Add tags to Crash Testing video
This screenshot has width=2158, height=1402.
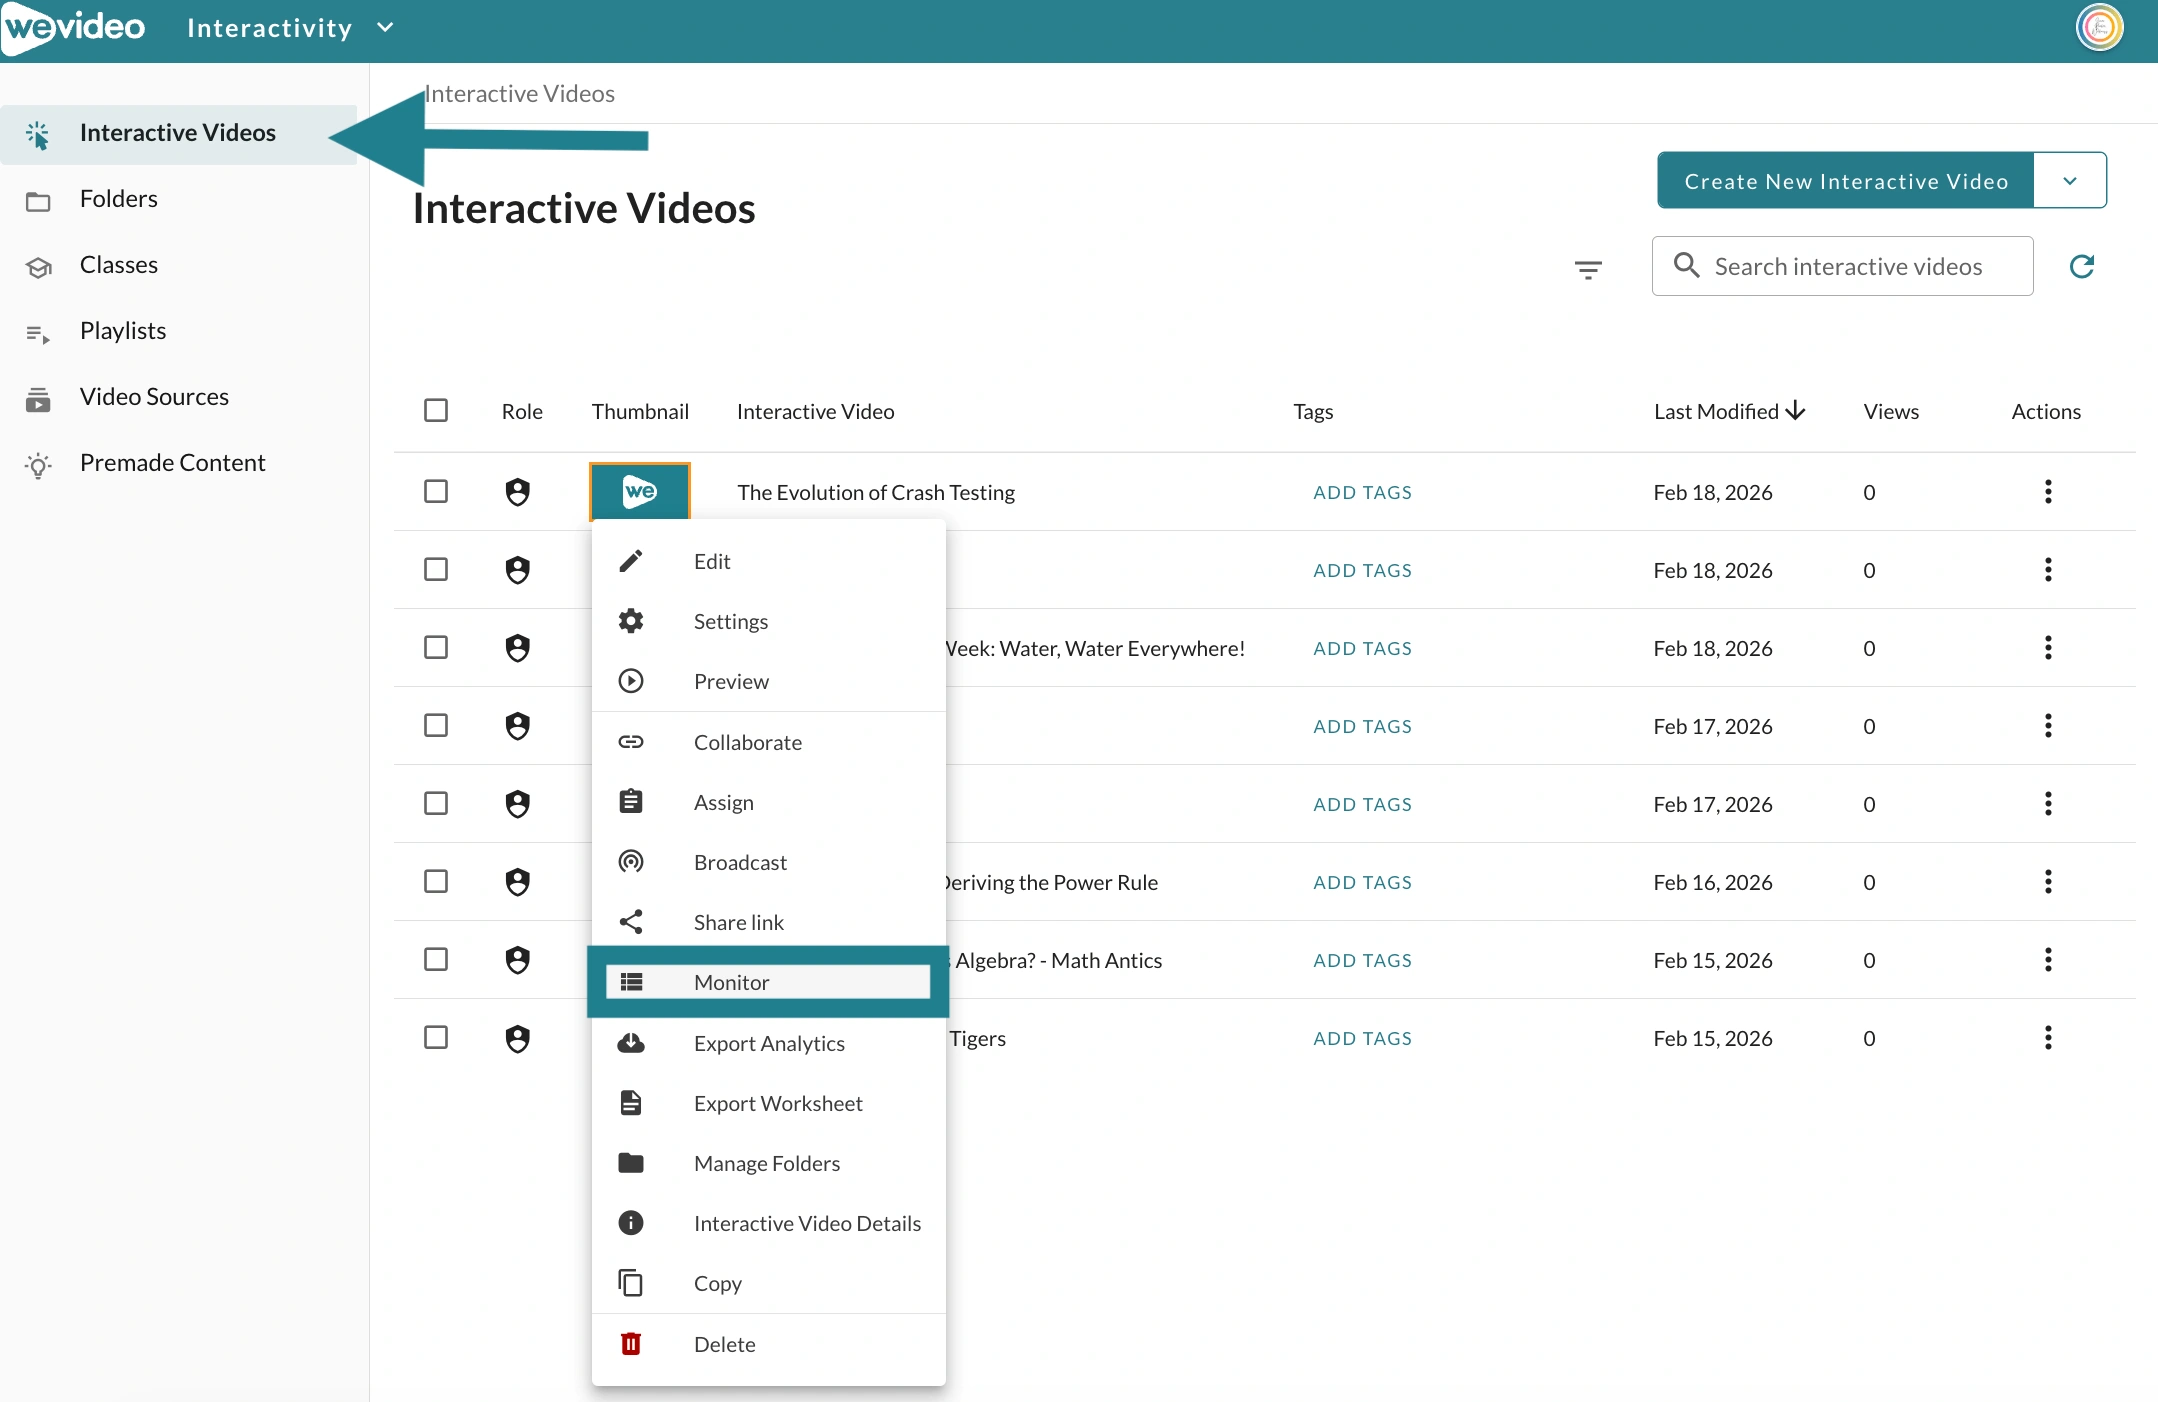[1363, 492]
